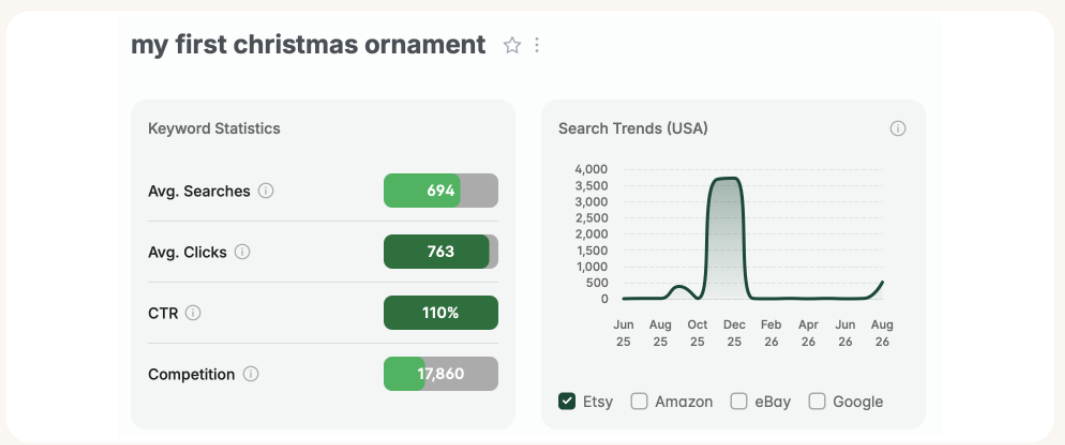Click the Avg. Clicks label
This screenshot has height=445, width=1065.
187,253
